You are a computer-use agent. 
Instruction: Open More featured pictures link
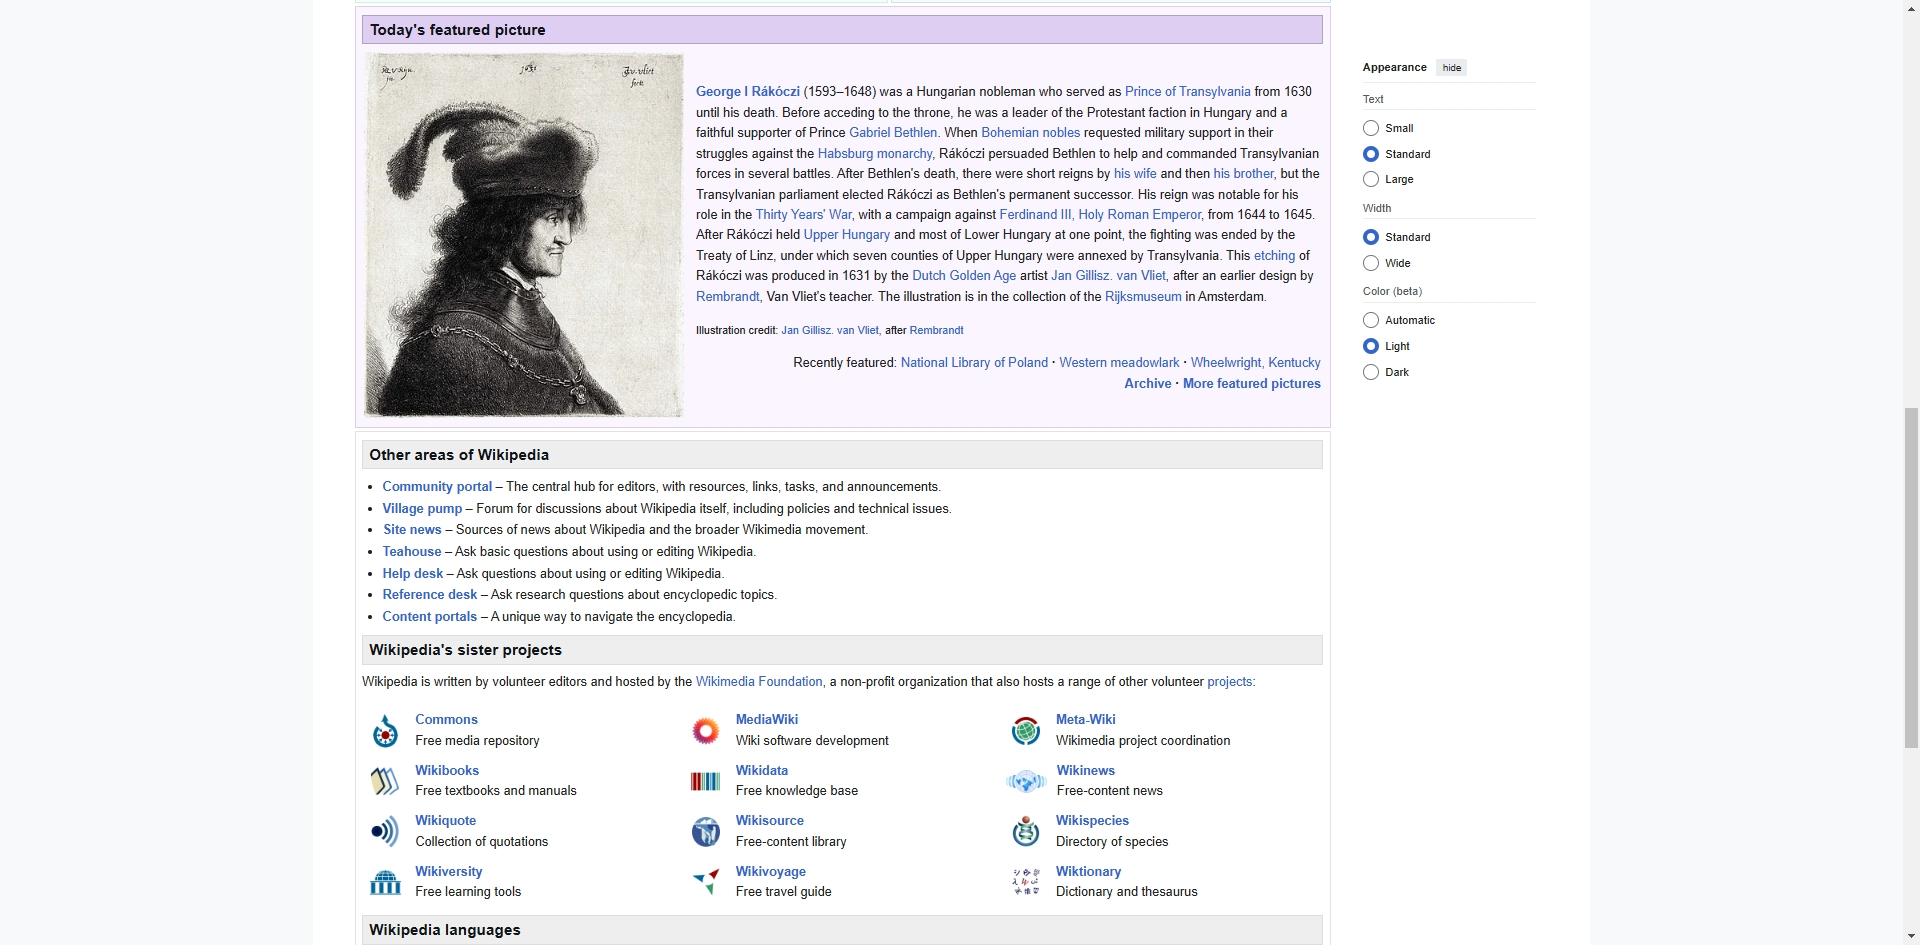click(1251, 383)
